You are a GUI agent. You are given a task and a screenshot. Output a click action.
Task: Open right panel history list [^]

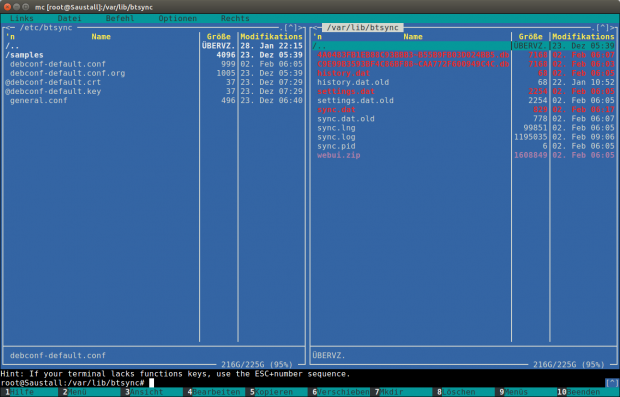pos(602,28)
